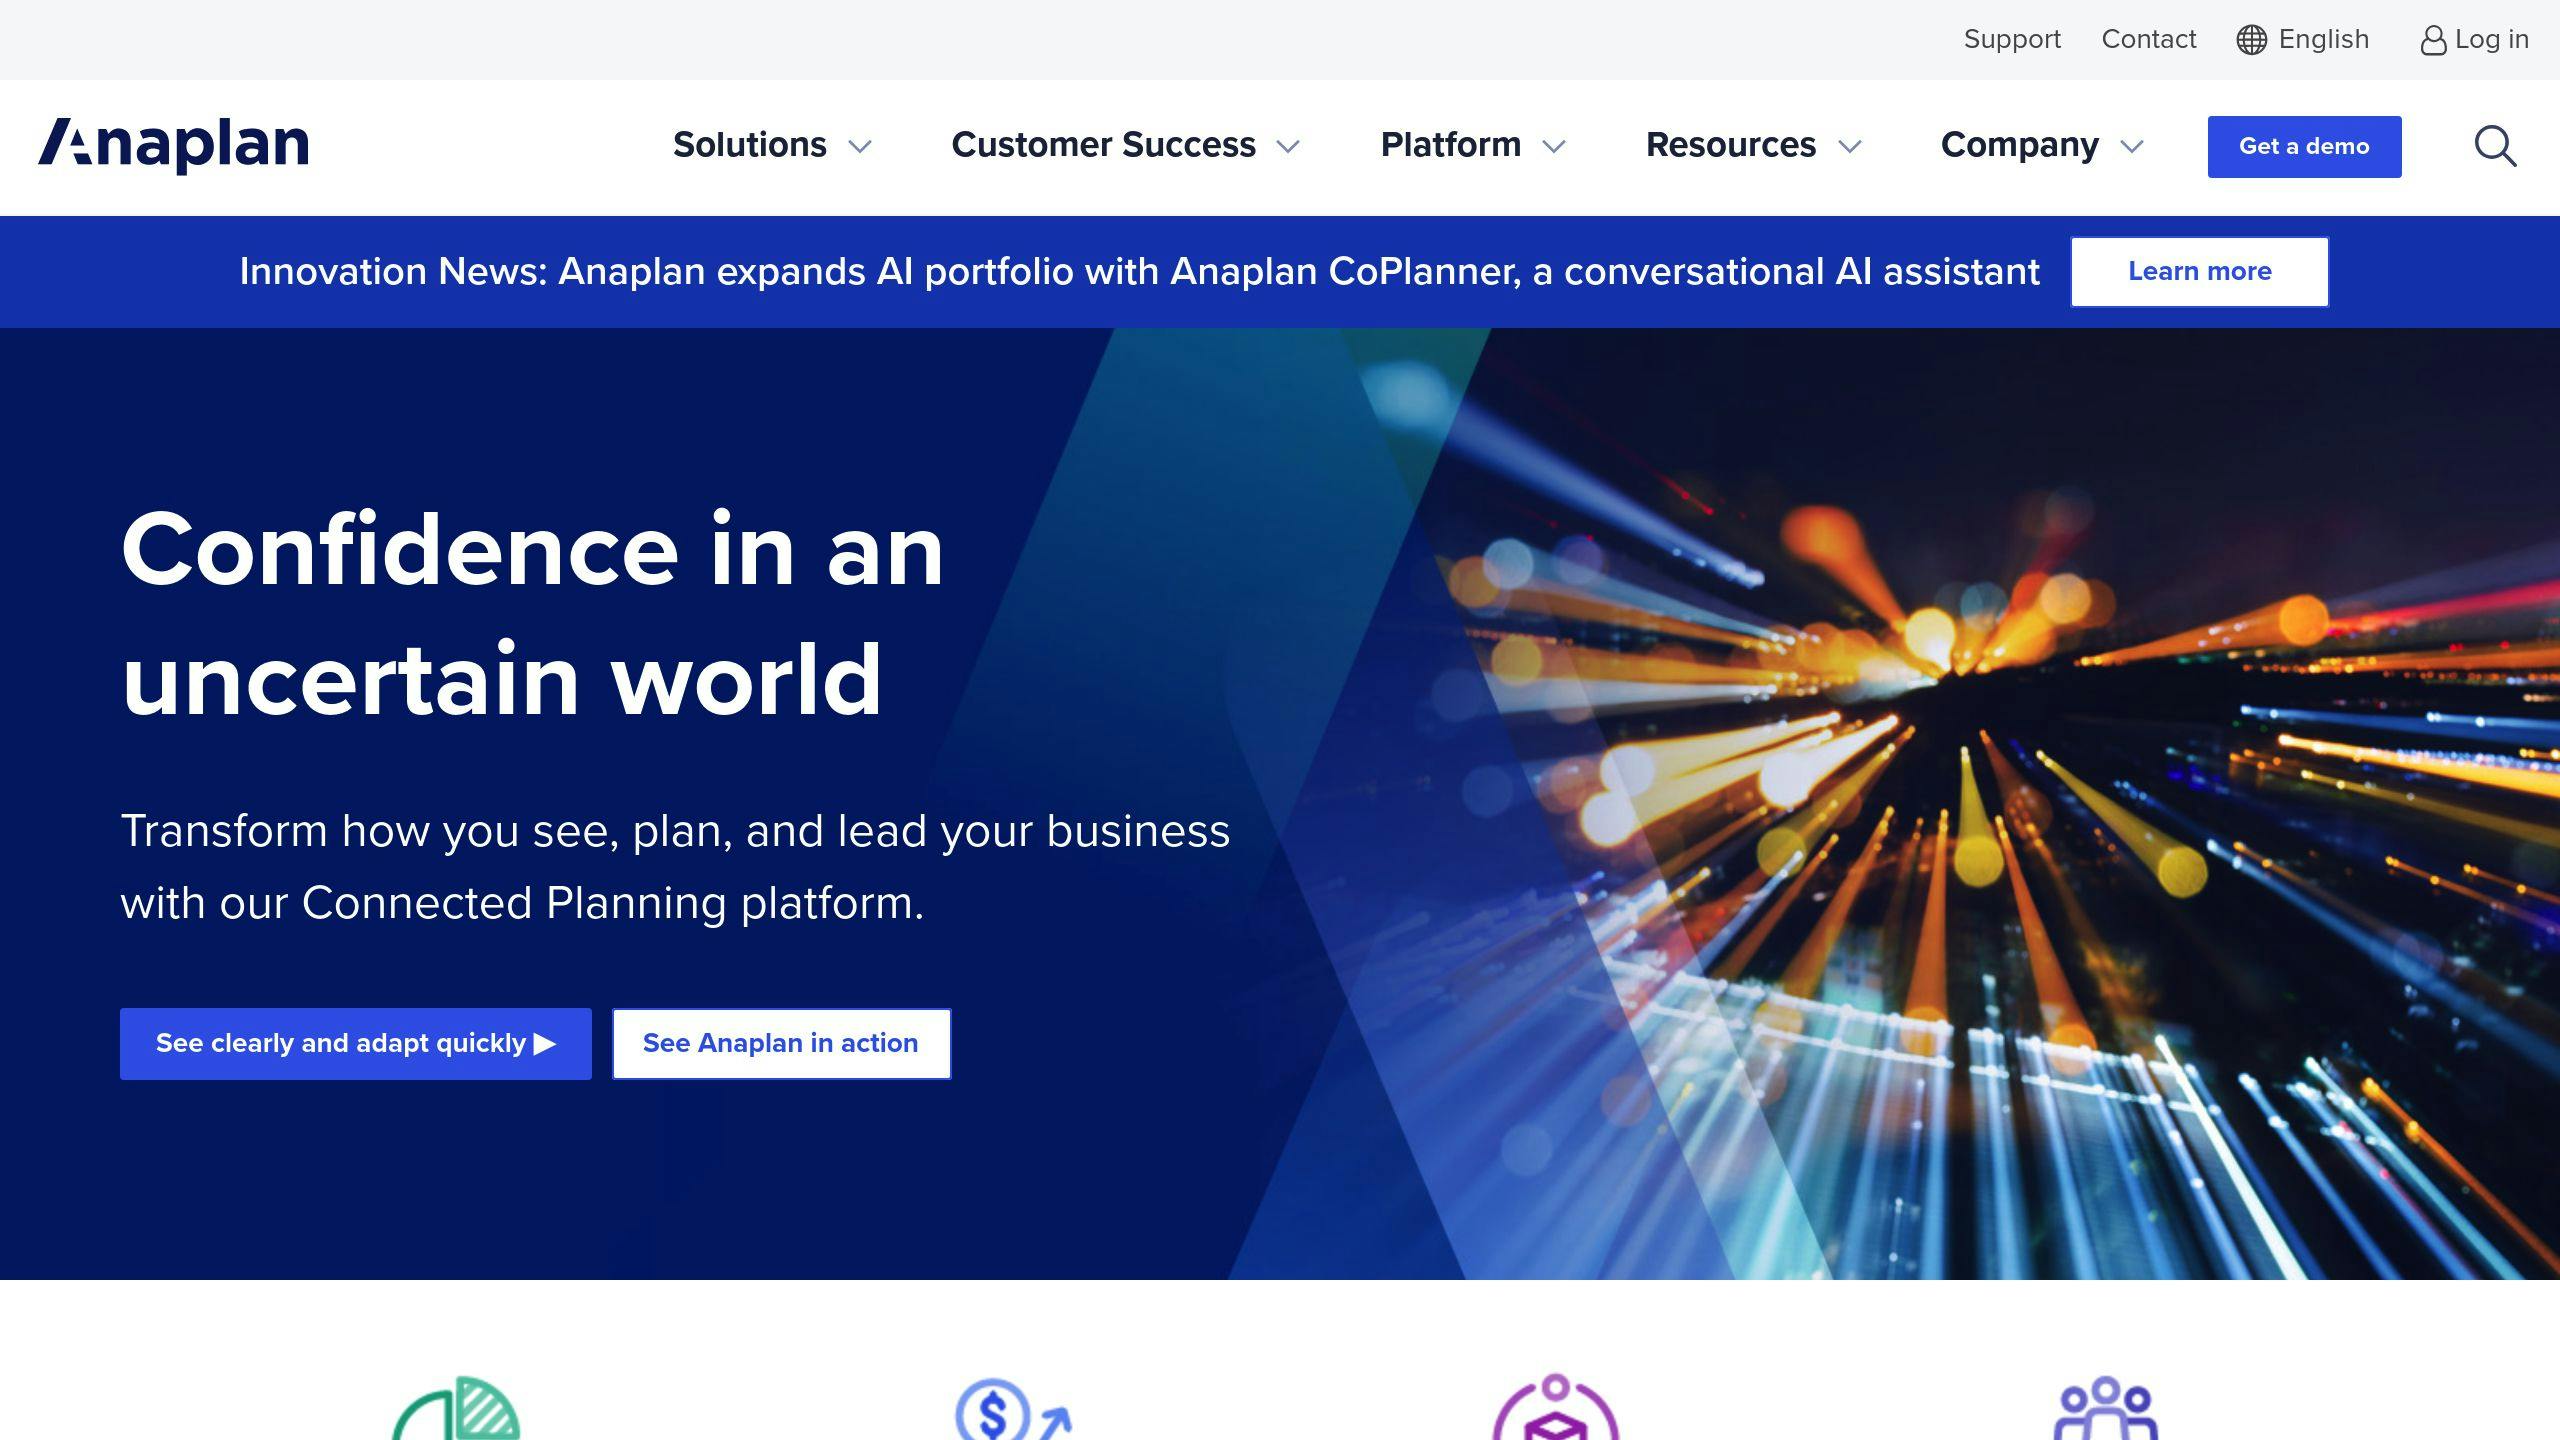Click the Transform how you see subheading text
The image size is (2560, 1440).
point(675,867)
